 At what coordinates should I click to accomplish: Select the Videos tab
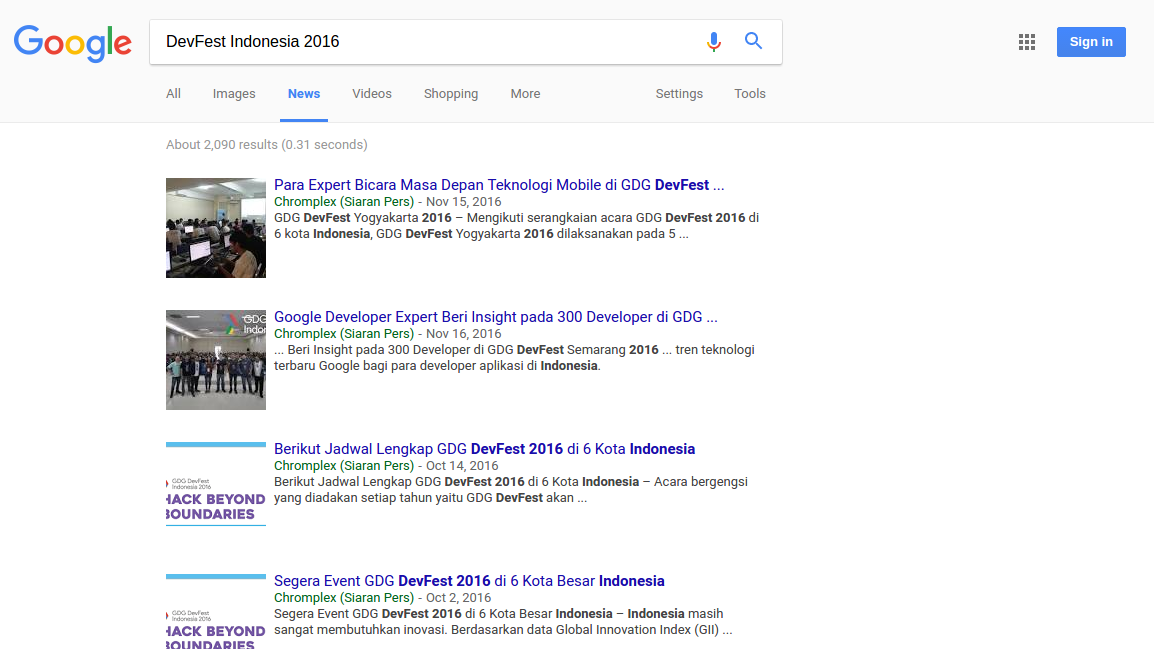click(x=372, y=94)
